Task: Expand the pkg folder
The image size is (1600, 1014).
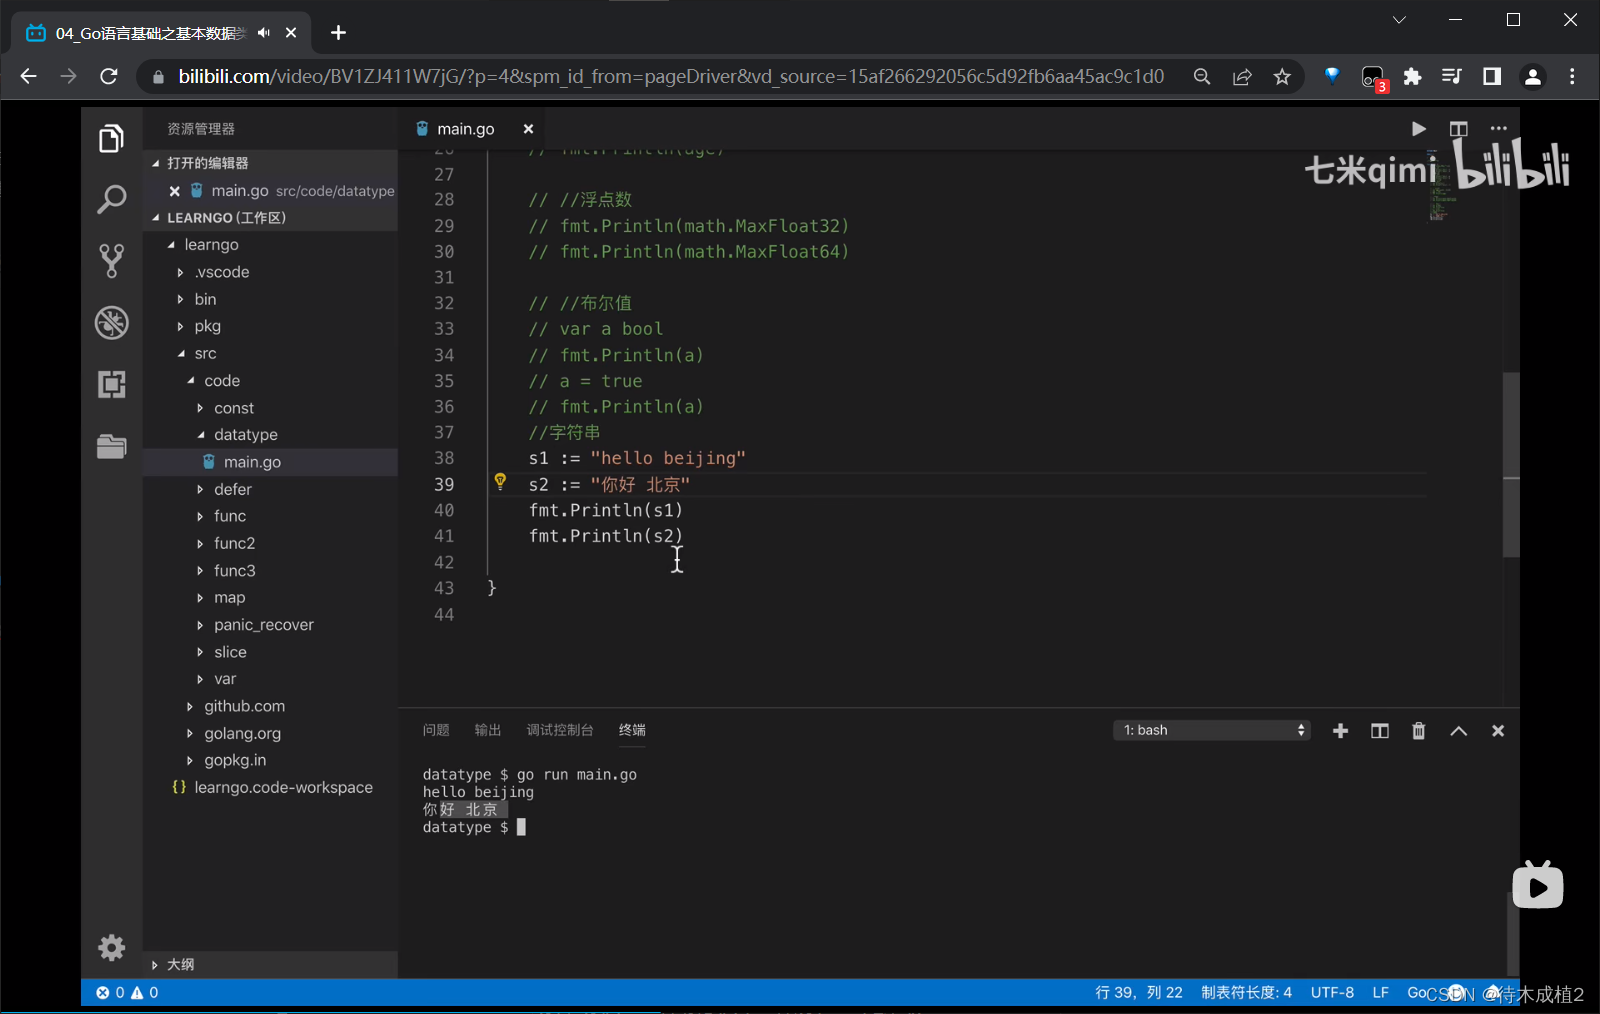Action: pos(180,326)
